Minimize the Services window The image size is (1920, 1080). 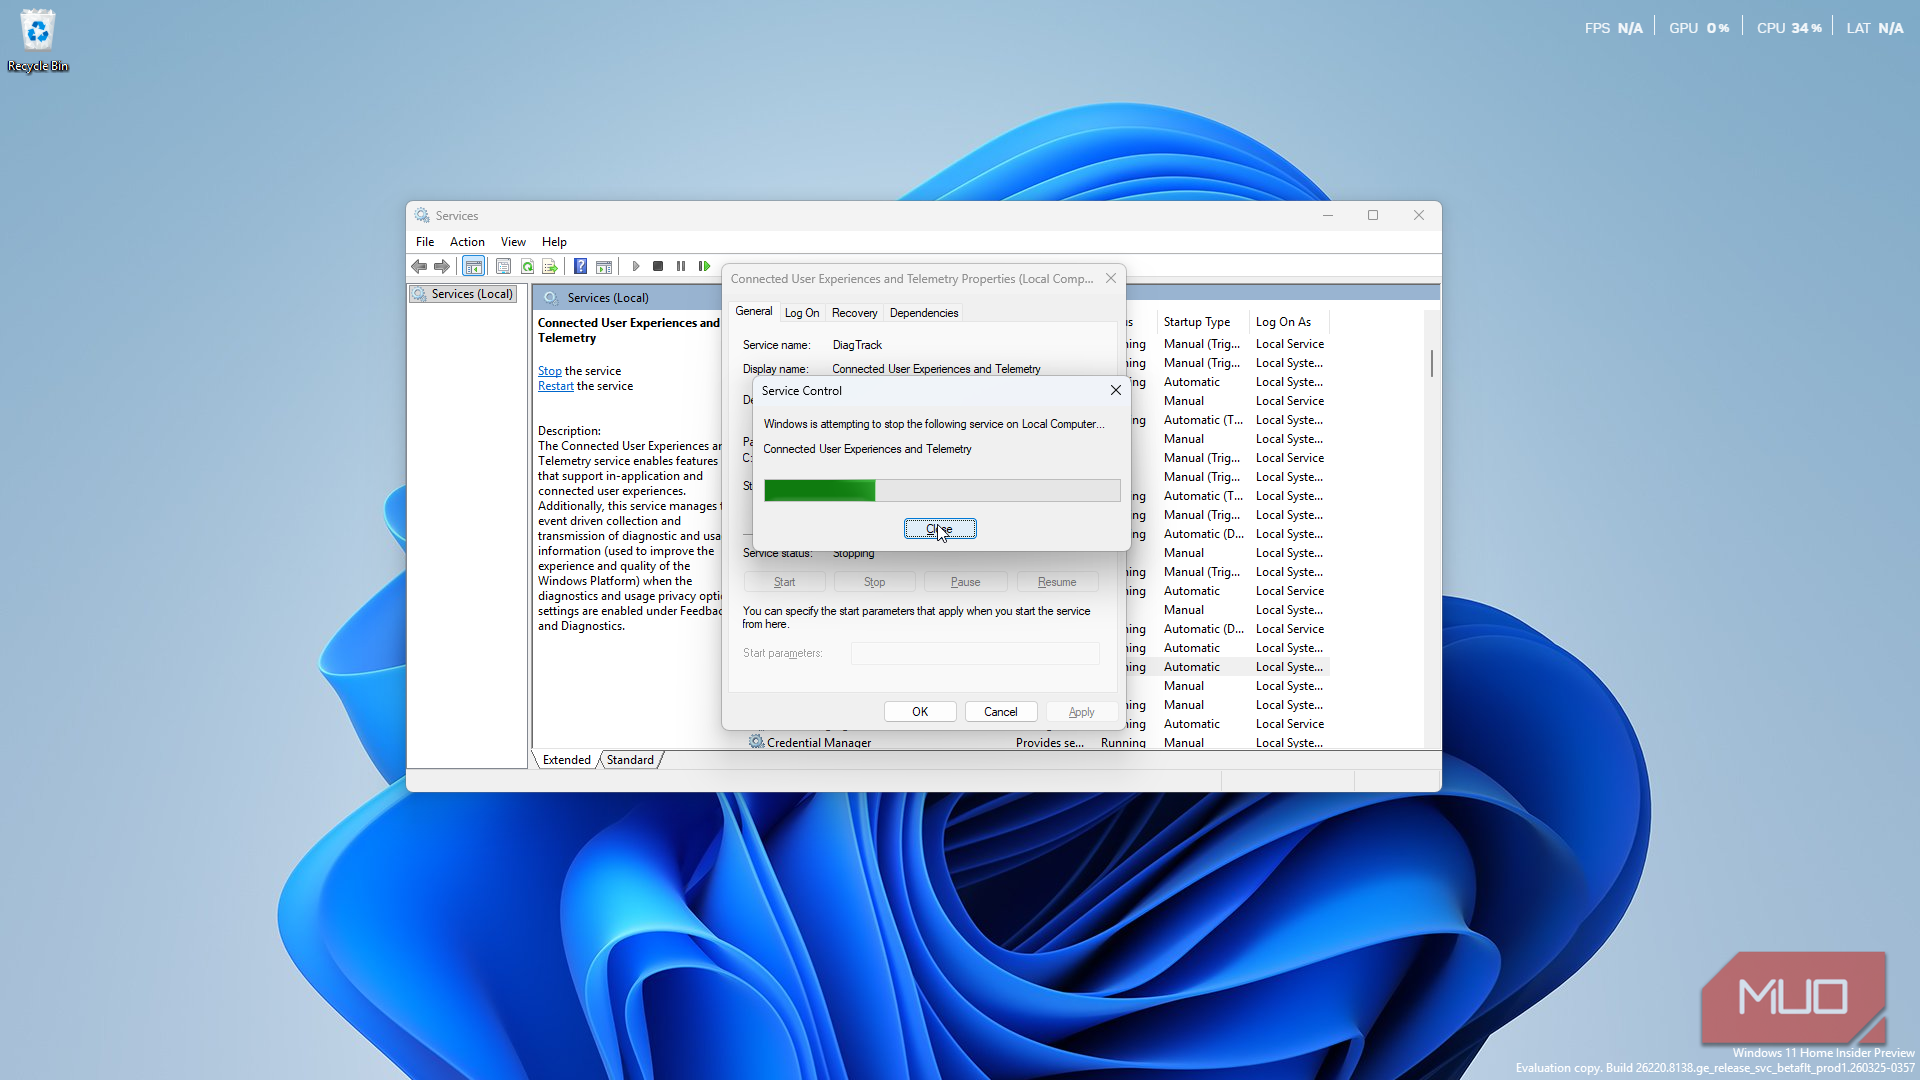[1328, 215]
